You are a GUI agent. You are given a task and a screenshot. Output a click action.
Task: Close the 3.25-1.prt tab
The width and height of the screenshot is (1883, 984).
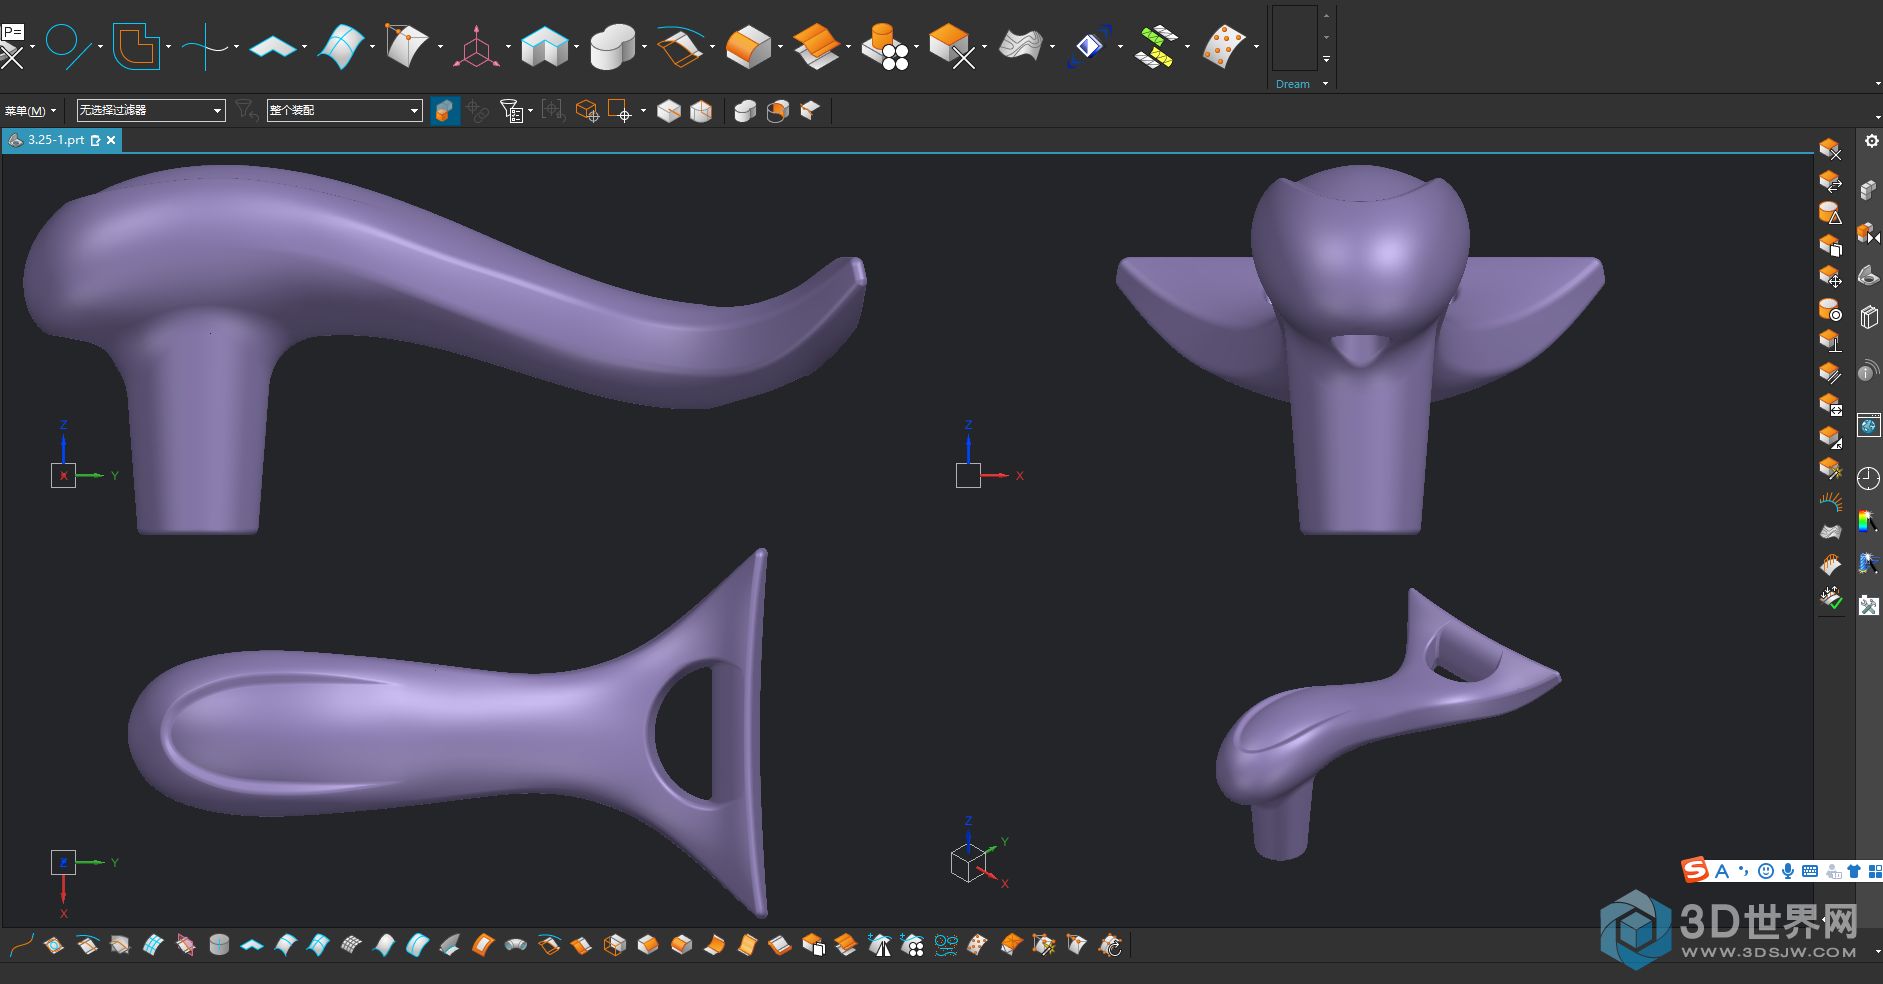[x=111, y=140]
